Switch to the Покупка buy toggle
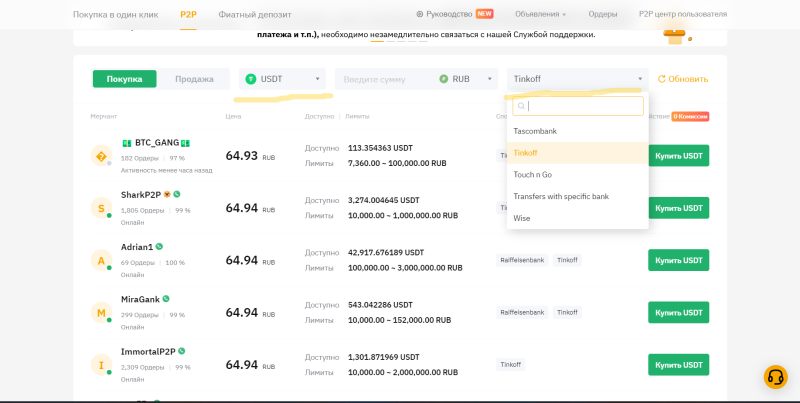This screenshot has height=403, width=800. point(125,79)
